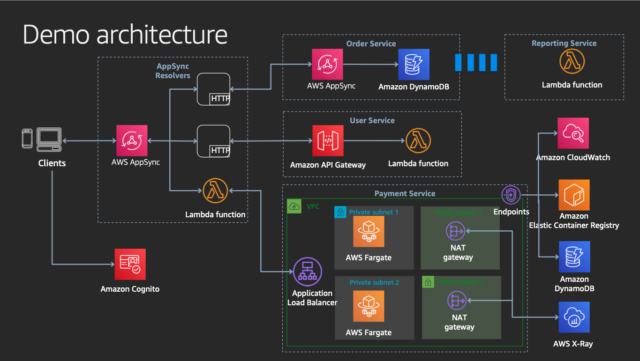Click the Amazon Cognito icon
This screenshot has width=640, height=361.
pos(130,264)
